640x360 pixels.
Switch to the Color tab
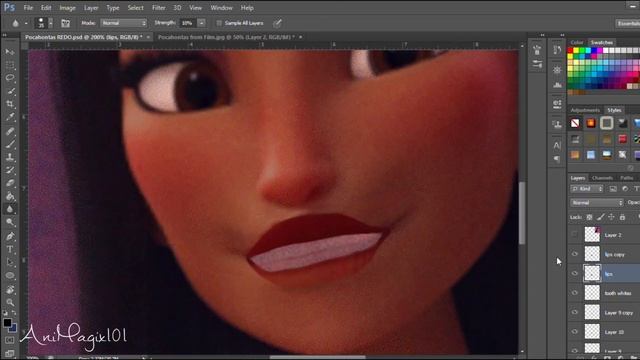pyautogui.click(x=577, y=42)
